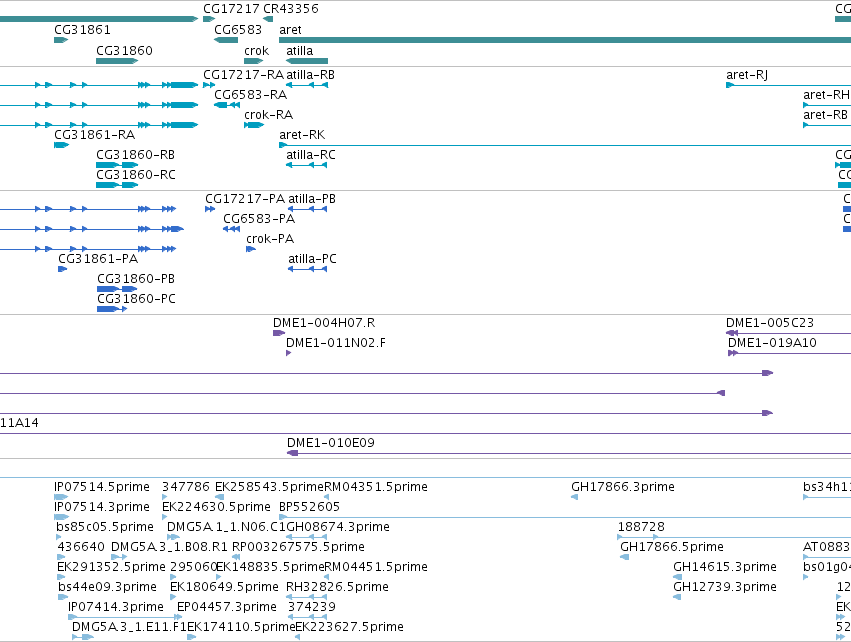Select protein CG17217-PA
The width and height of the screenshot is (851, 642).
[210, 209]
